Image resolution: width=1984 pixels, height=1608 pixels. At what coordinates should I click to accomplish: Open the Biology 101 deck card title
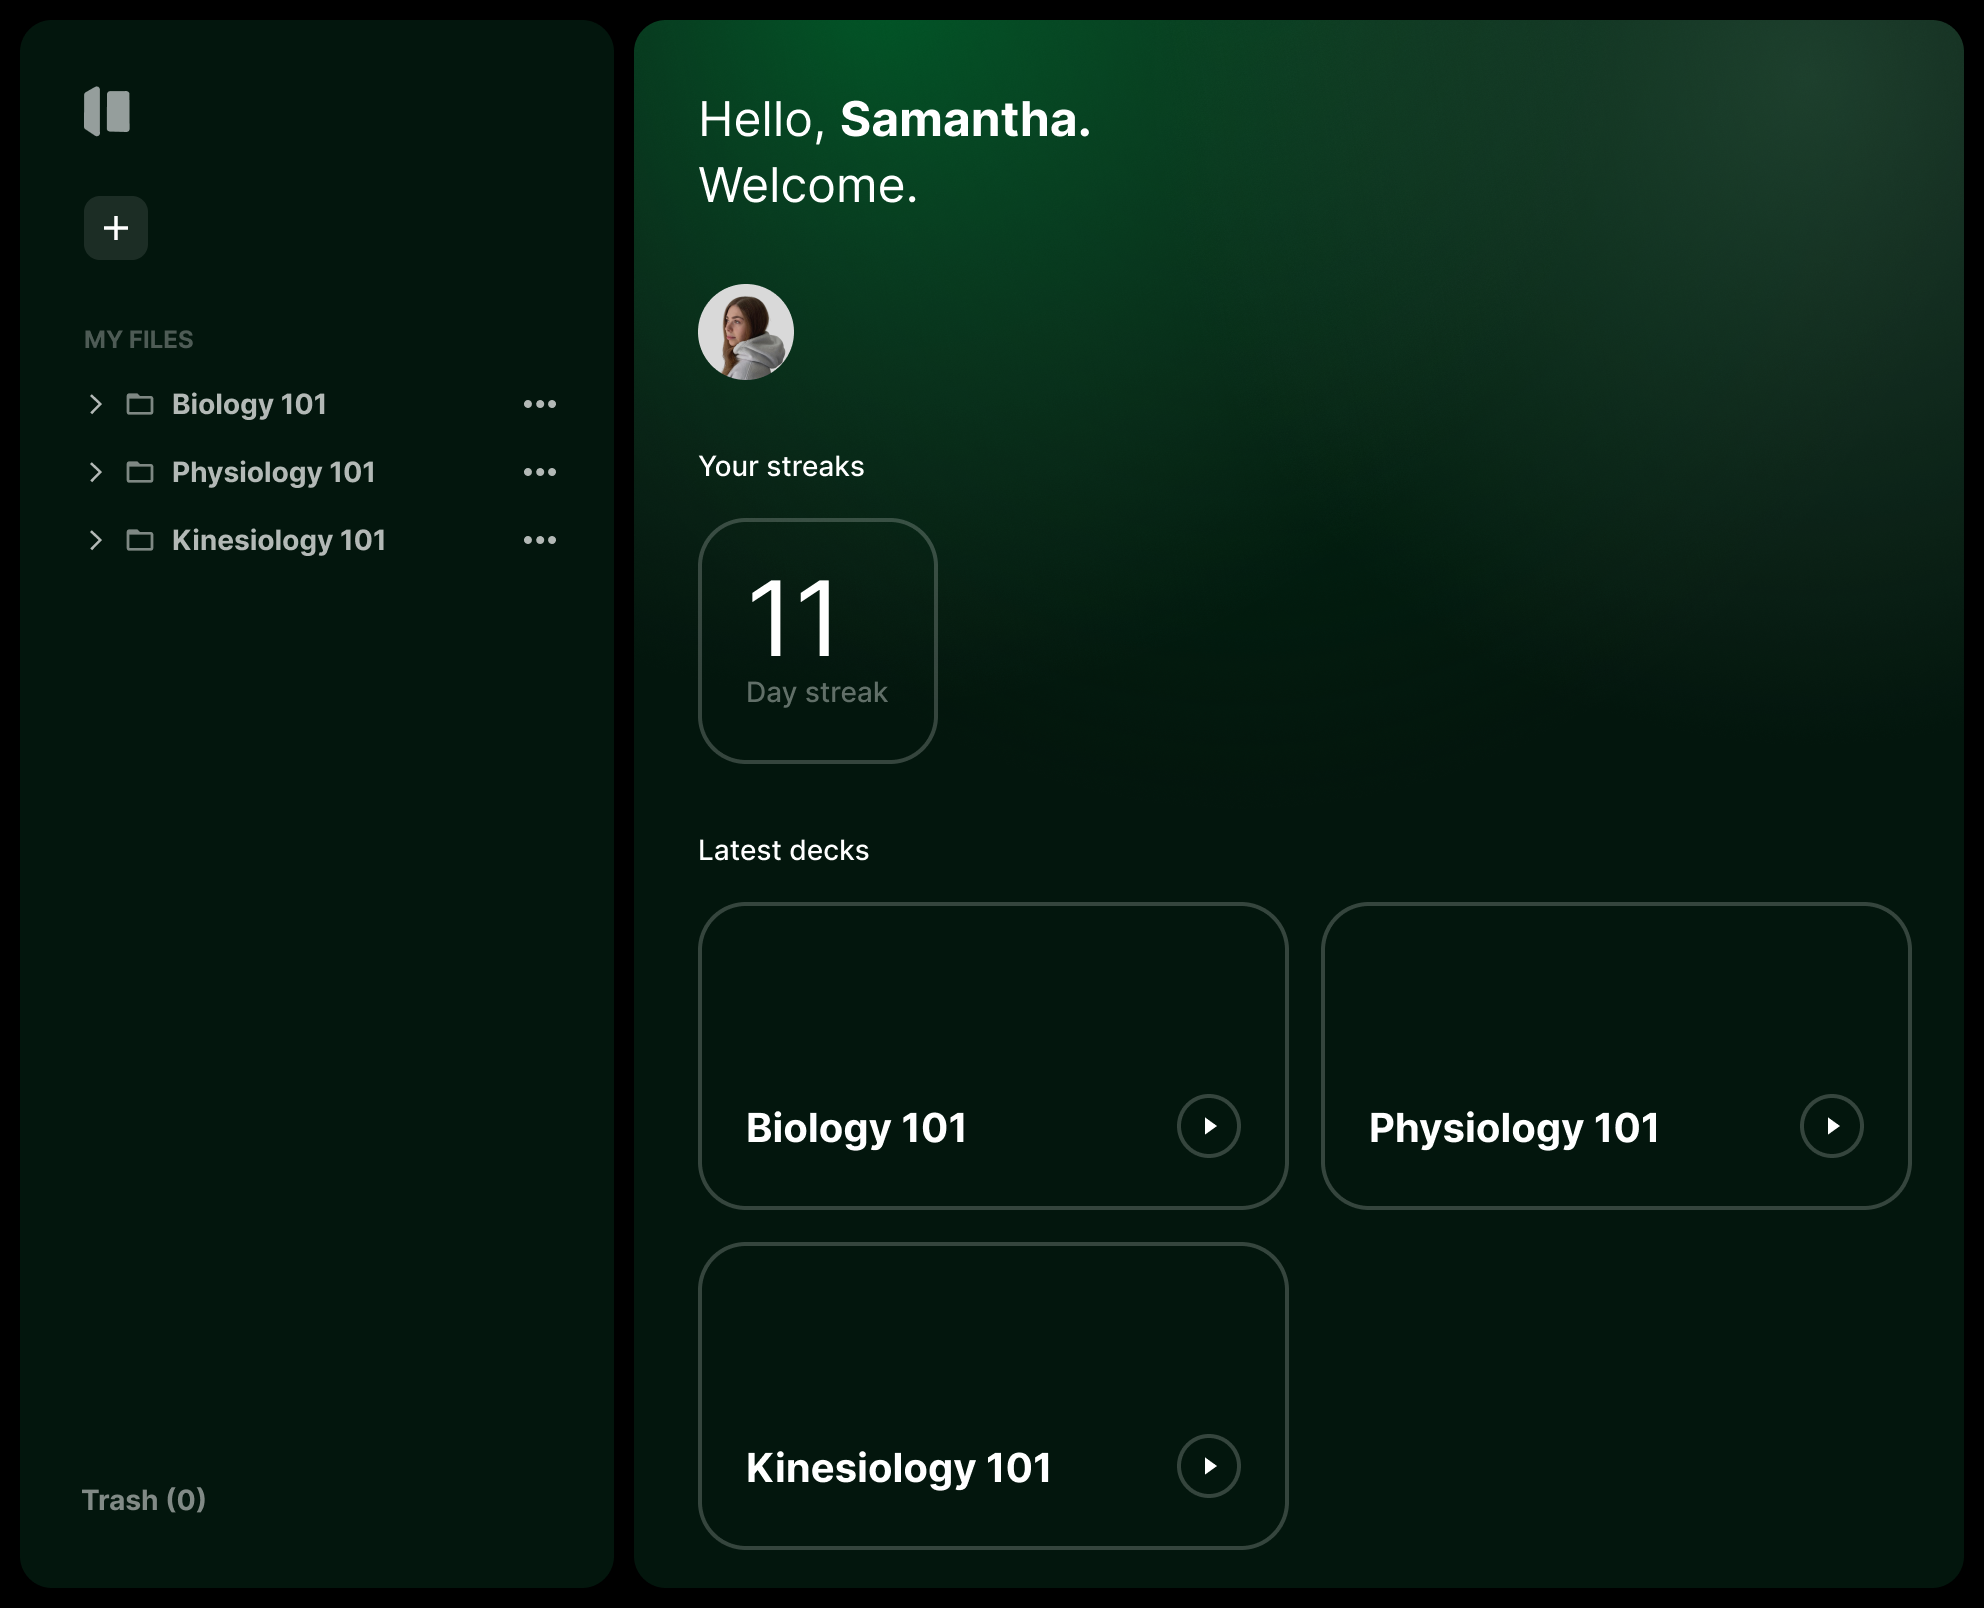point(856,1128)
